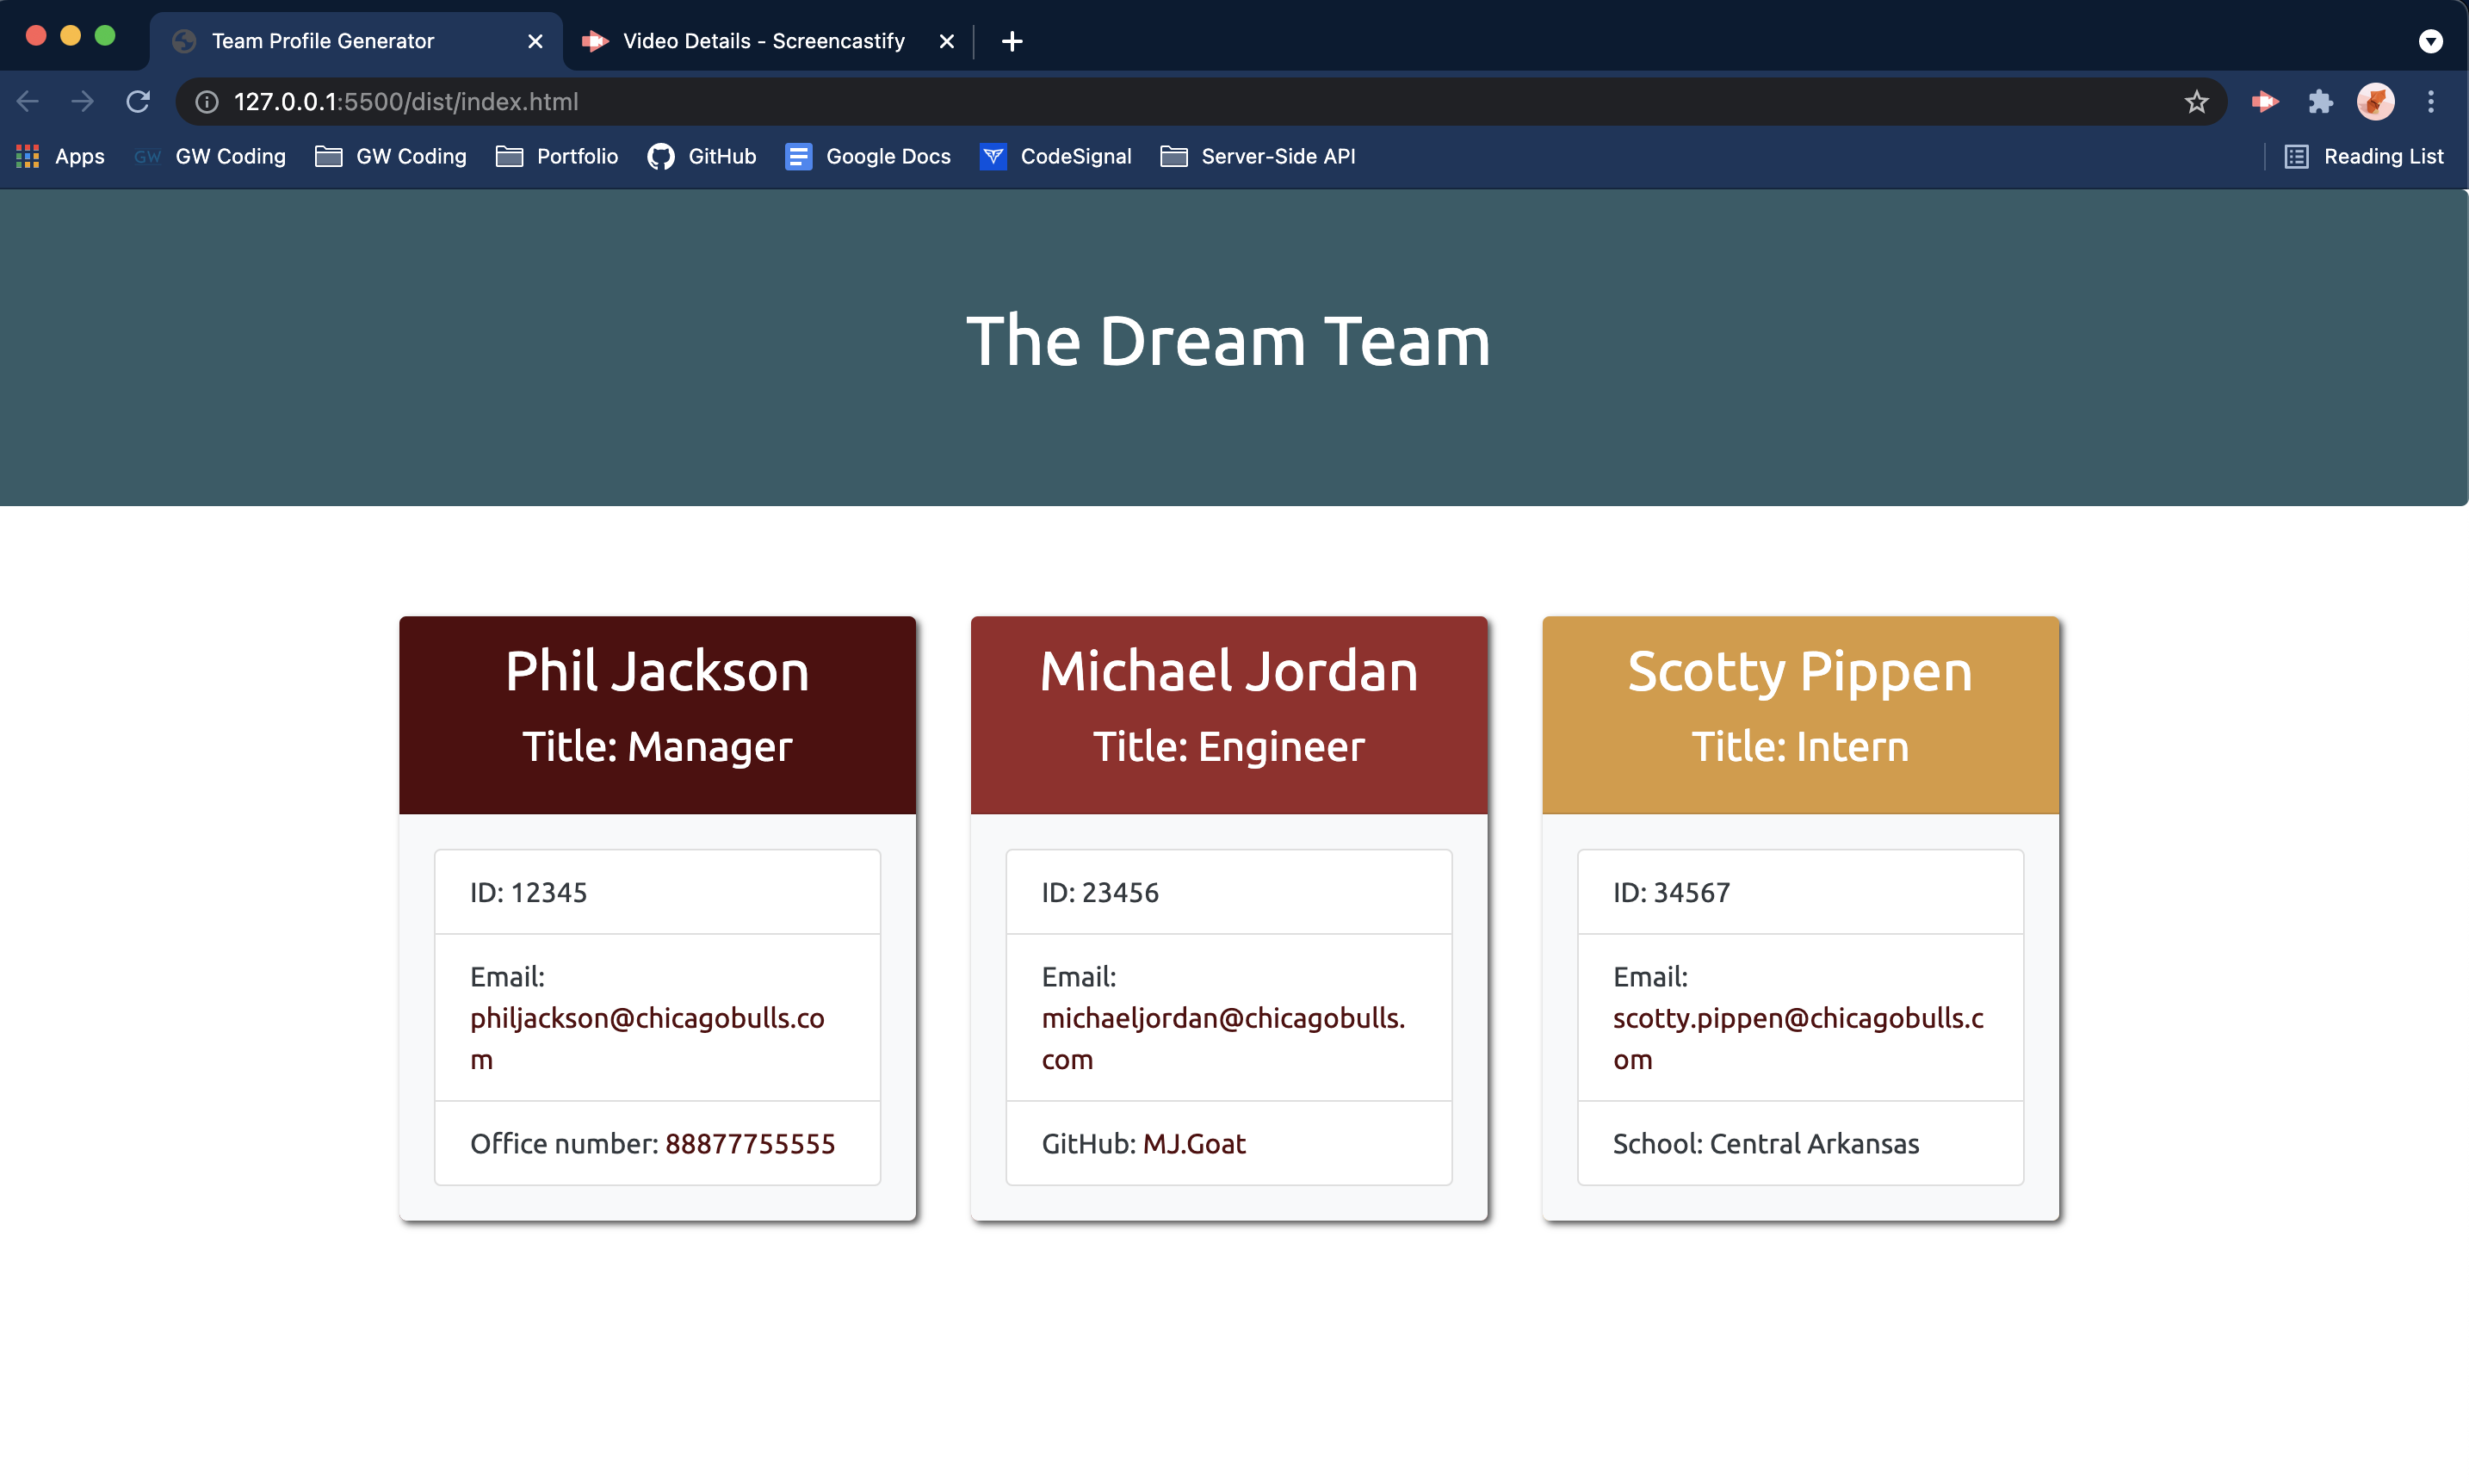Open the Apps grid shortcut
The width and height of the screenshot is (2469, 1484).
(60, 156)
